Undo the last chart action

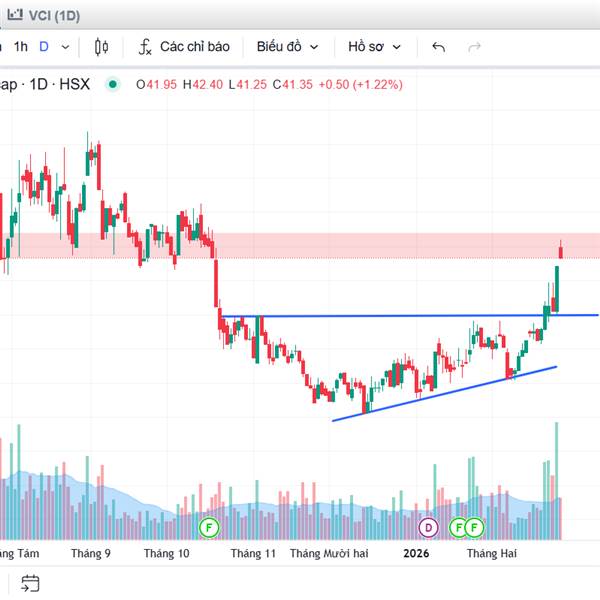click(x=439, y=47)
